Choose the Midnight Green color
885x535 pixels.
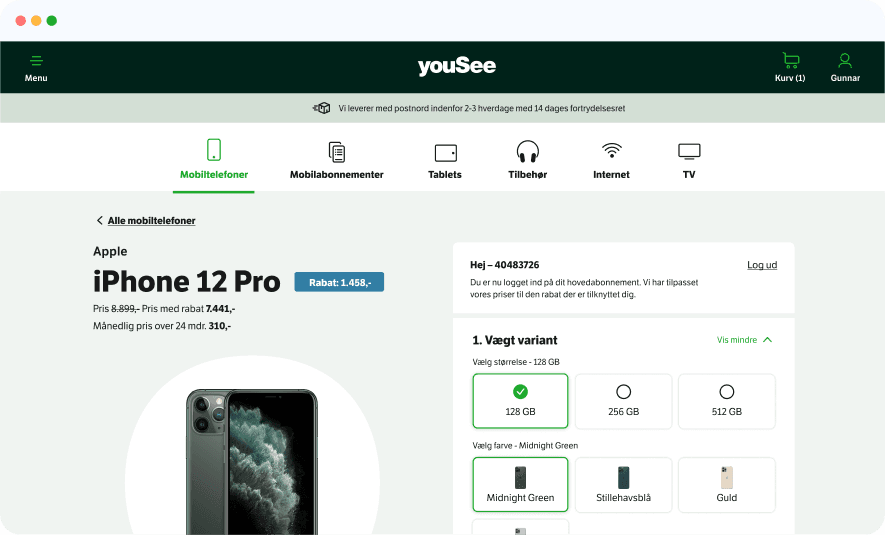[x=520, y=485]
